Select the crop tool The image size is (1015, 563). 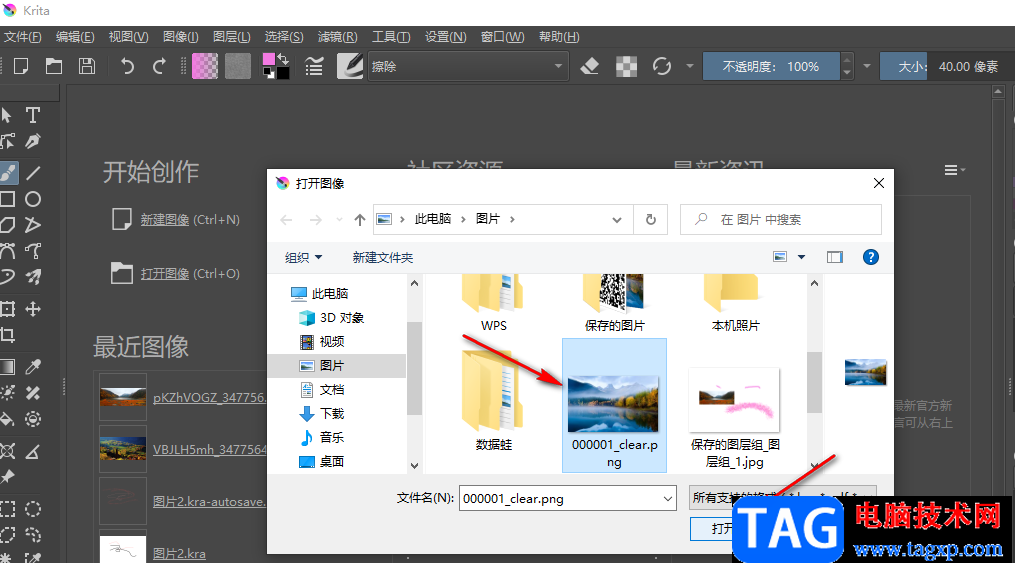tap(8, 335)
